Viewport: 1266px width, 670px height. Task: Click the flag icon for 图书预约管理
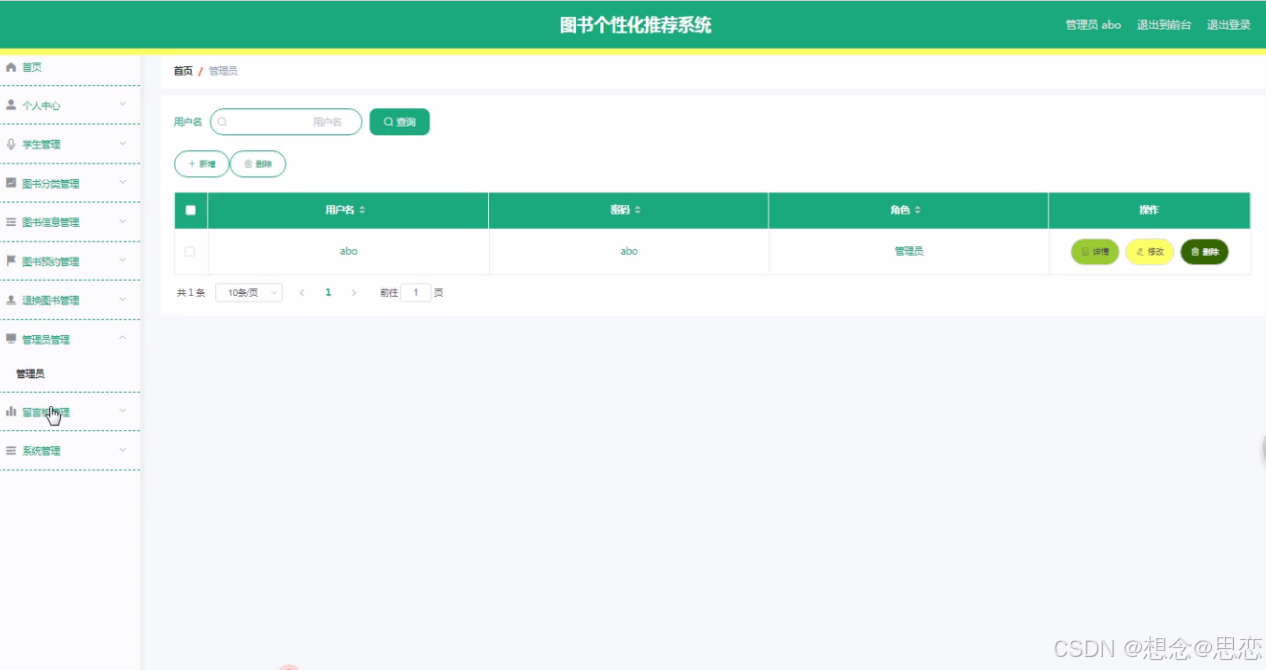(11, 261)
